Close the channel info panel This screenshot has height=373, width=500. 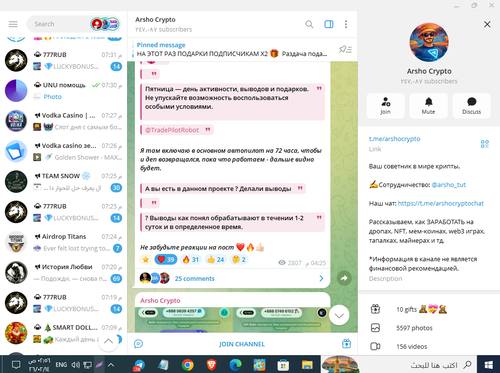tap(487, 24)
